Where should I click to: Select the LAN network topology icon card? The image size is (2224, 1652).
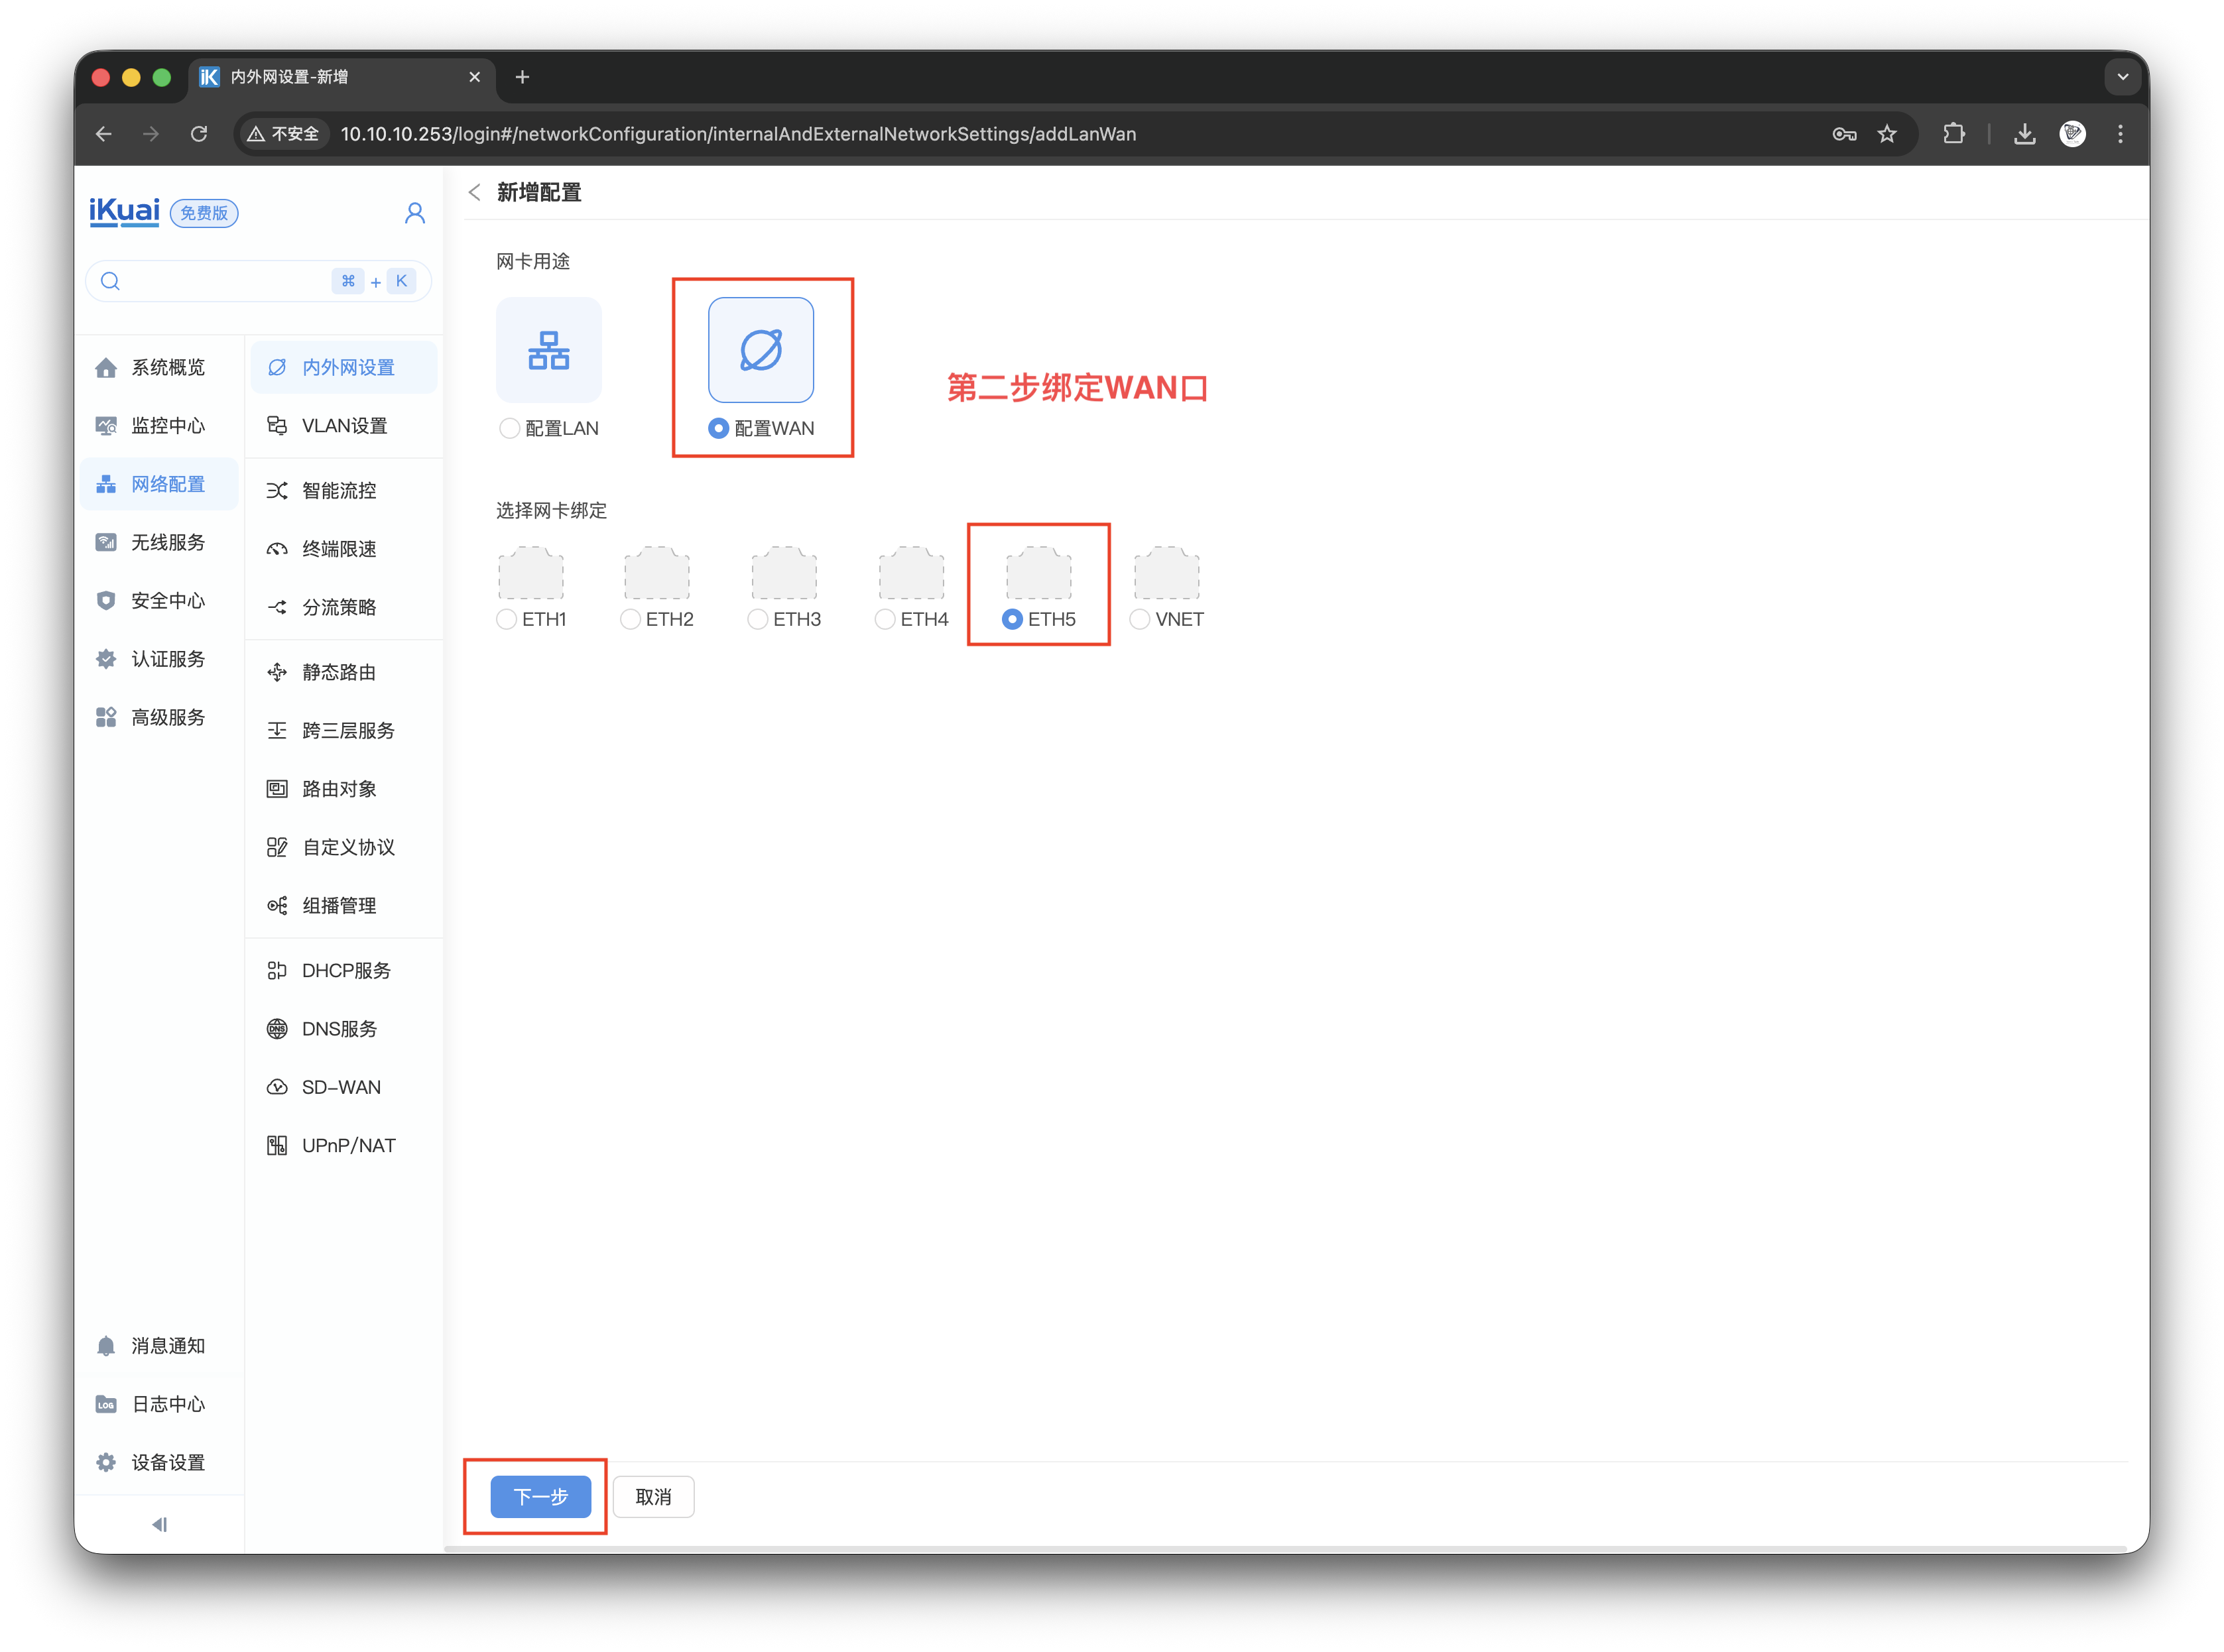click(x=549, y=350)
